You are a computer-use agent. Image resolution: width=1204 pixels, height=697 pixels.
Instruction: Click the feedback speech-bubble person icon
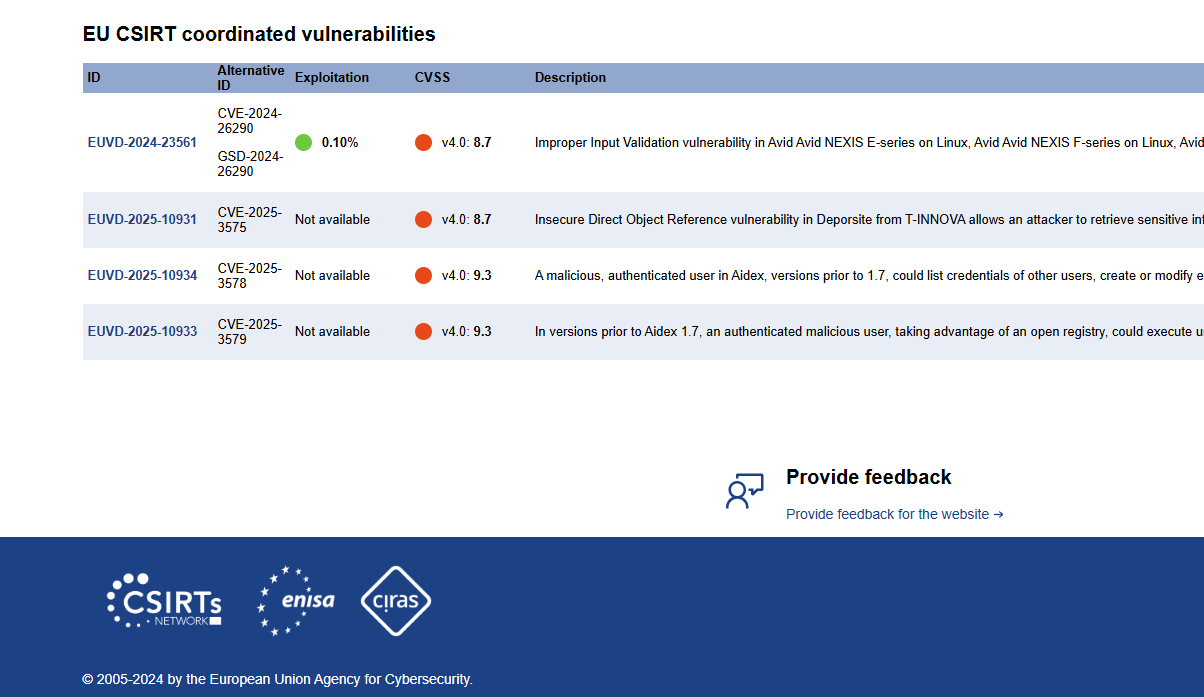click(x=744, y=491)
